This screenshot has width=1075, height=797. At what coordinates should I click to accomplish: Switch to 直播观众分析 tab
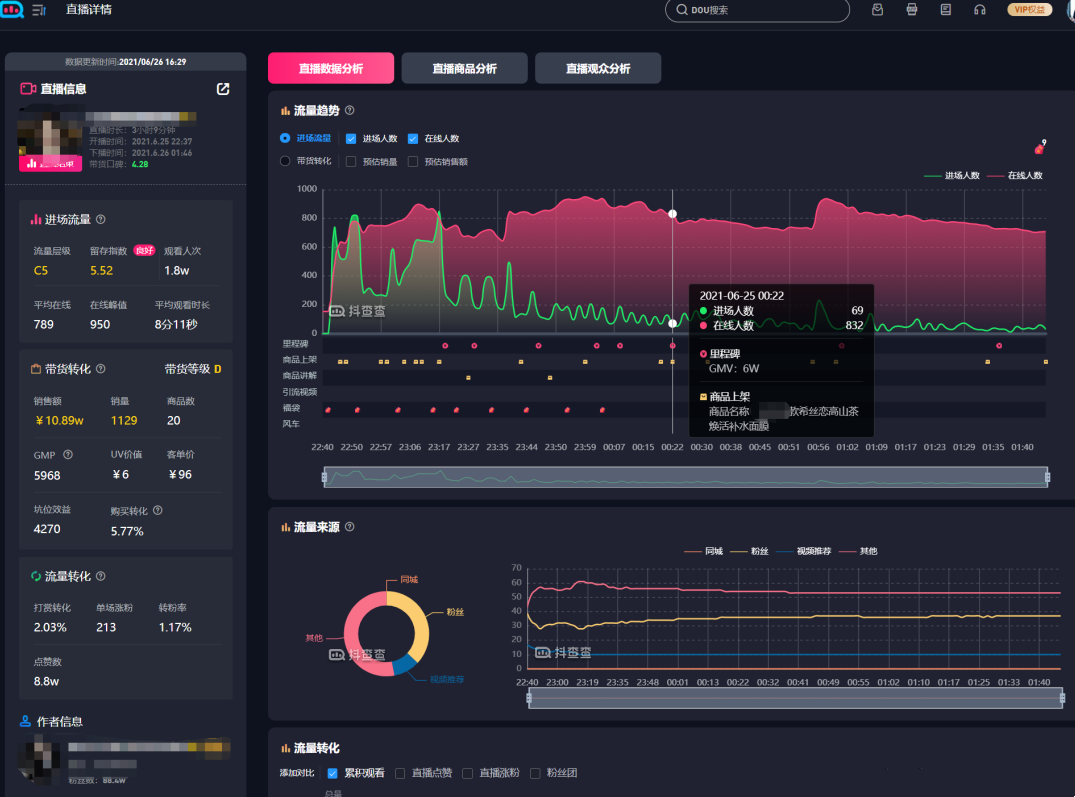click(597, 69)
